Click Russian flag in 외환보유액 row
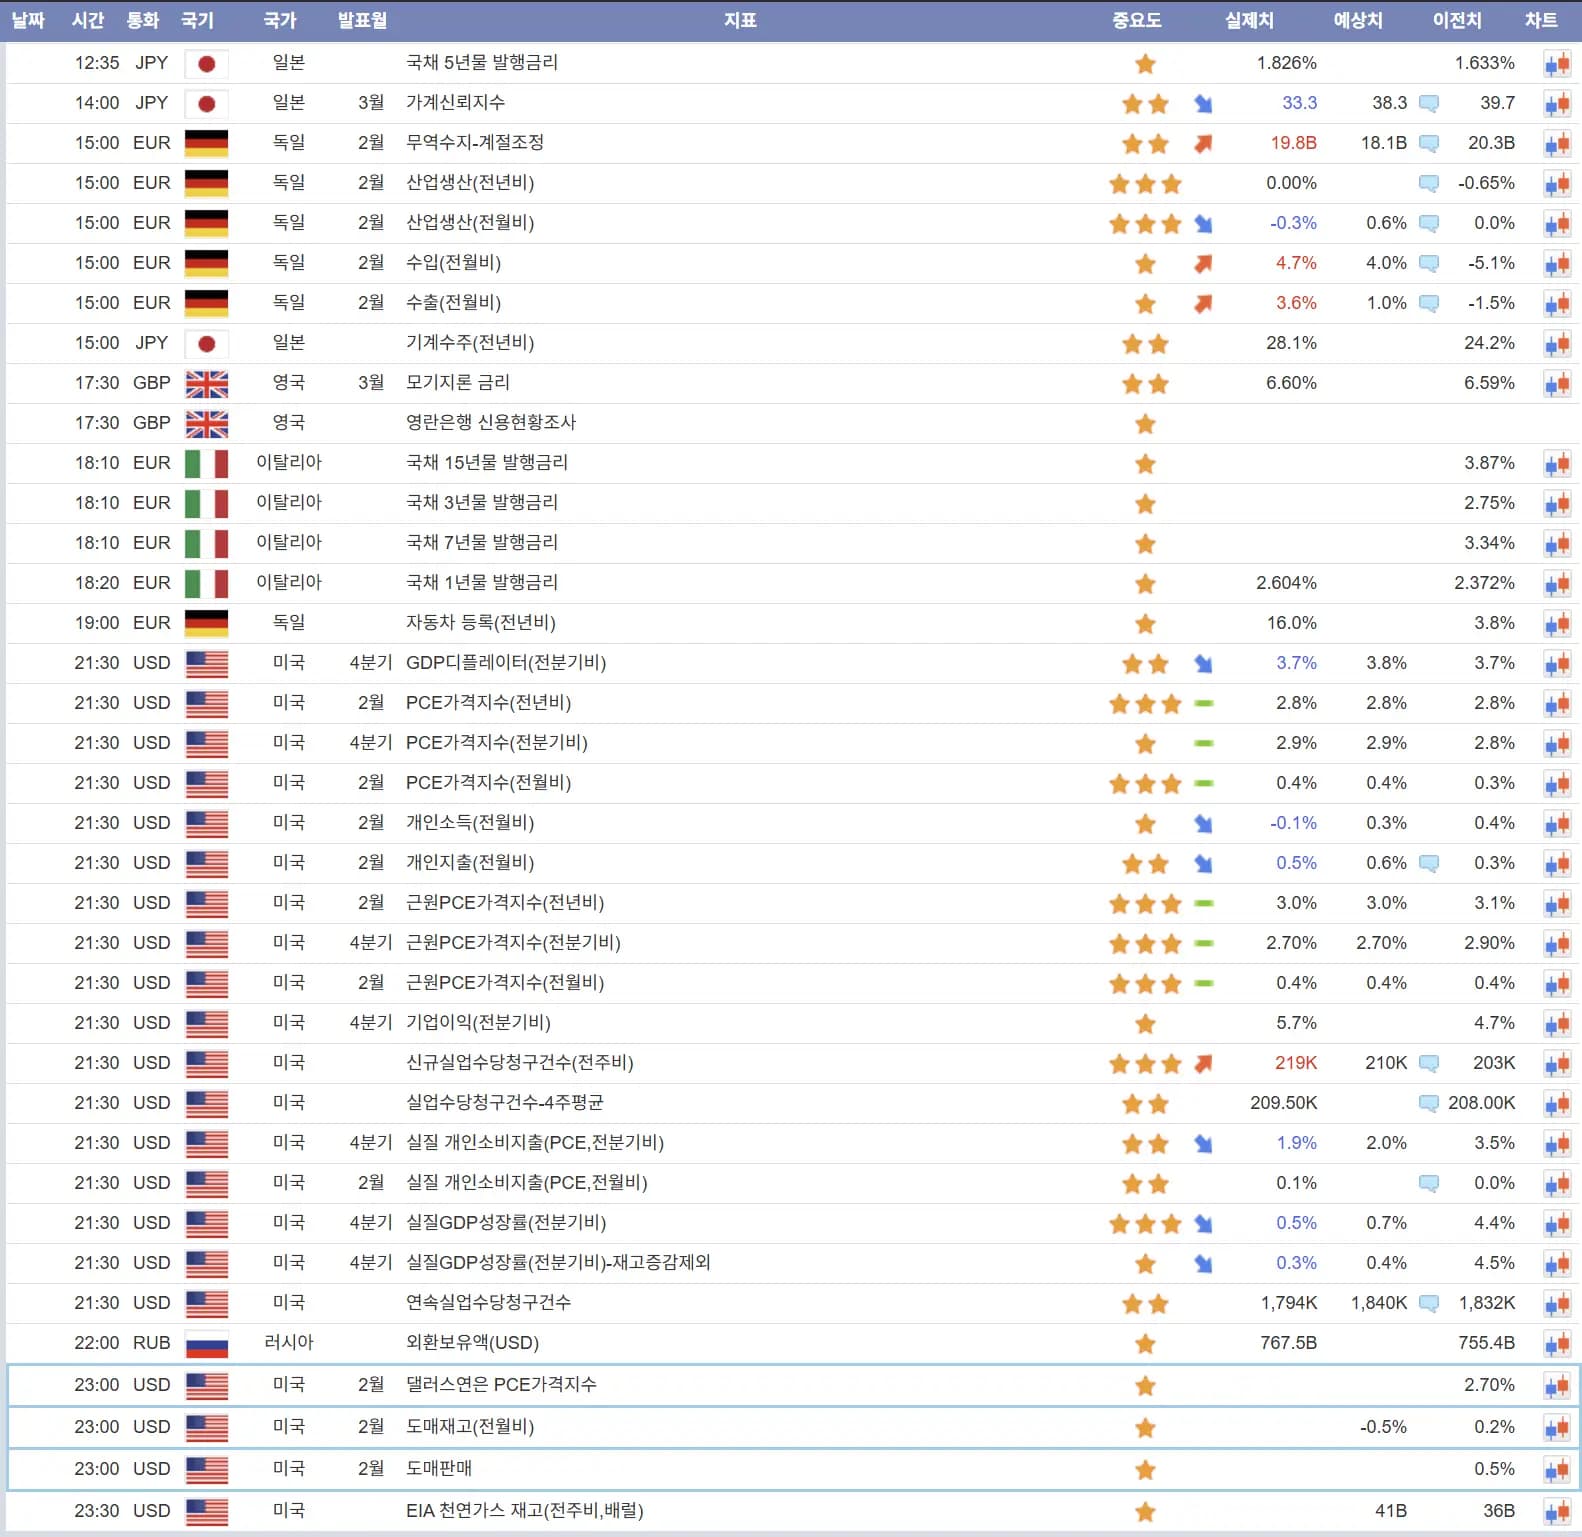The image size is (1582, 1537). pyautogui.click(x=207, y=1344)
